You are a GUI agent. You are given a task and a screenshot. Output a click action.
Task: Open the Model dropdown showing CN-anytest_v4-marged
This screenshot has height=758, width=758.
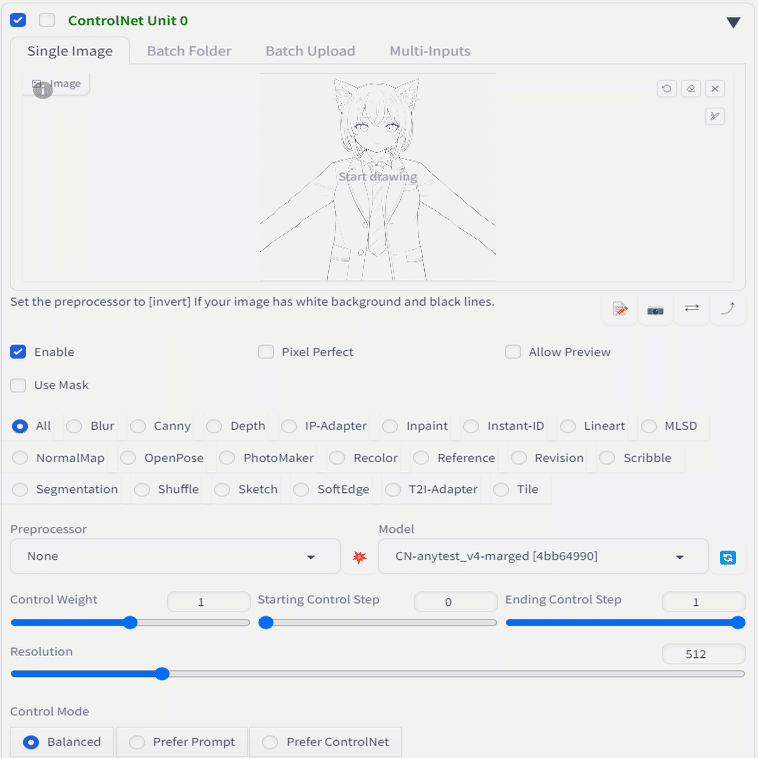coord(542,556)
